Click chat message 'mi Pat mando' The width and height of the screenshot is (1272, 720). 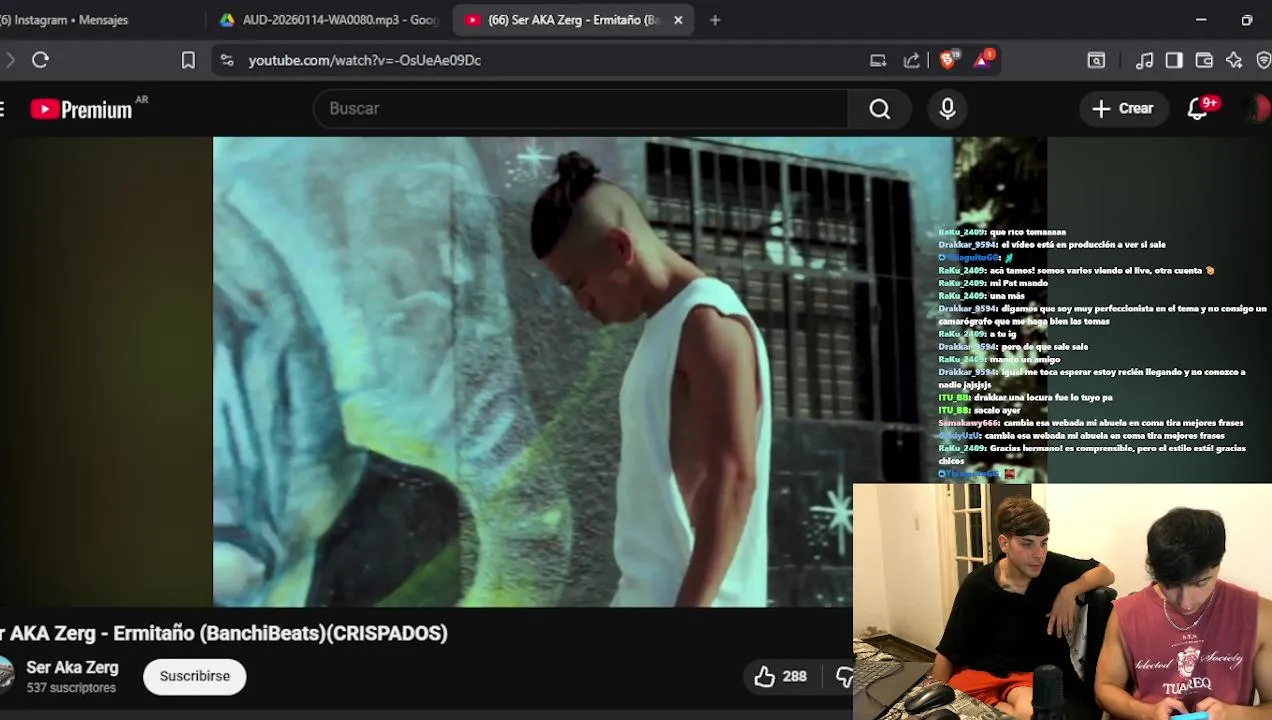click(1018, 283)
